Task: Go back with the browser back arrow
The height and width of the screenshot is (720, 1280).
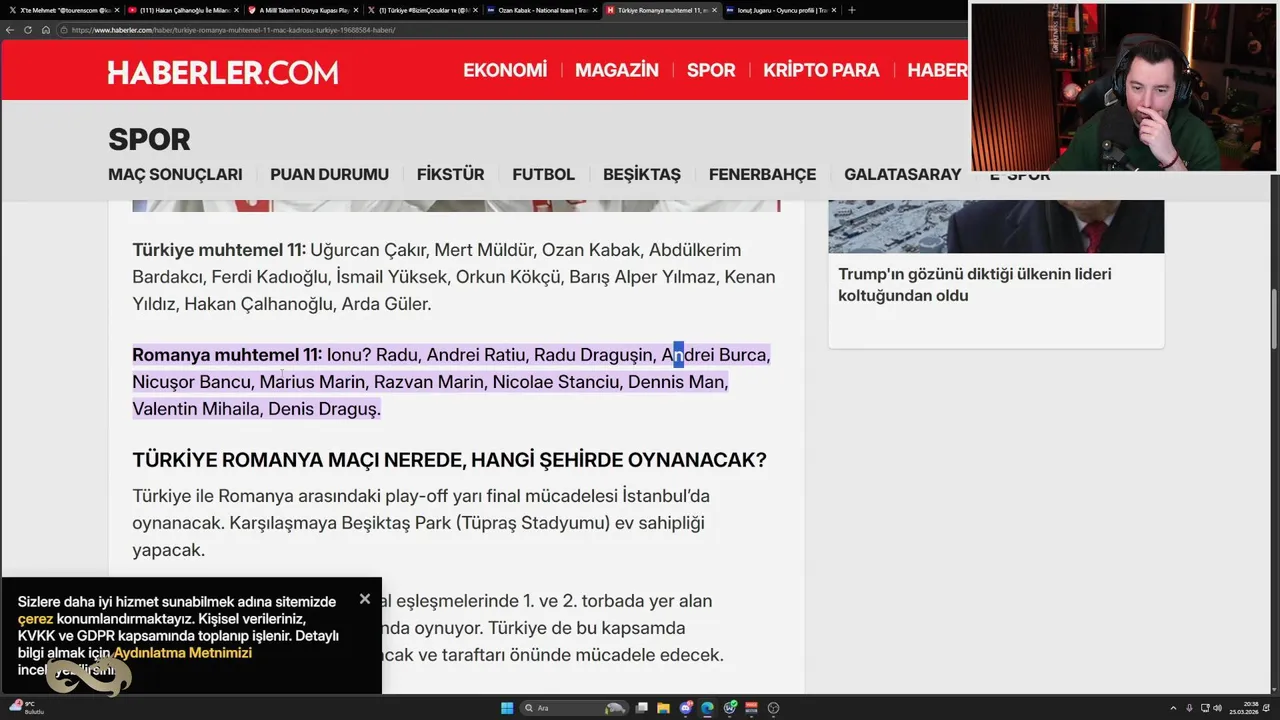Action: click(x=10, y=30)
